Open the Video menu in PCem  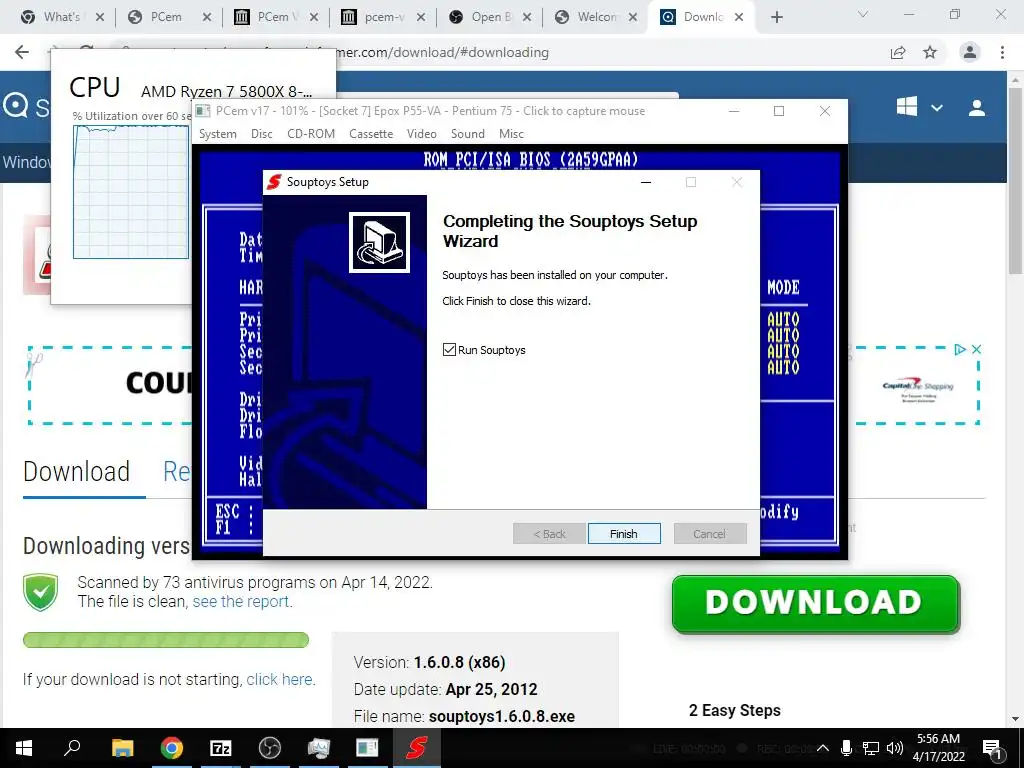pos(421,133)
